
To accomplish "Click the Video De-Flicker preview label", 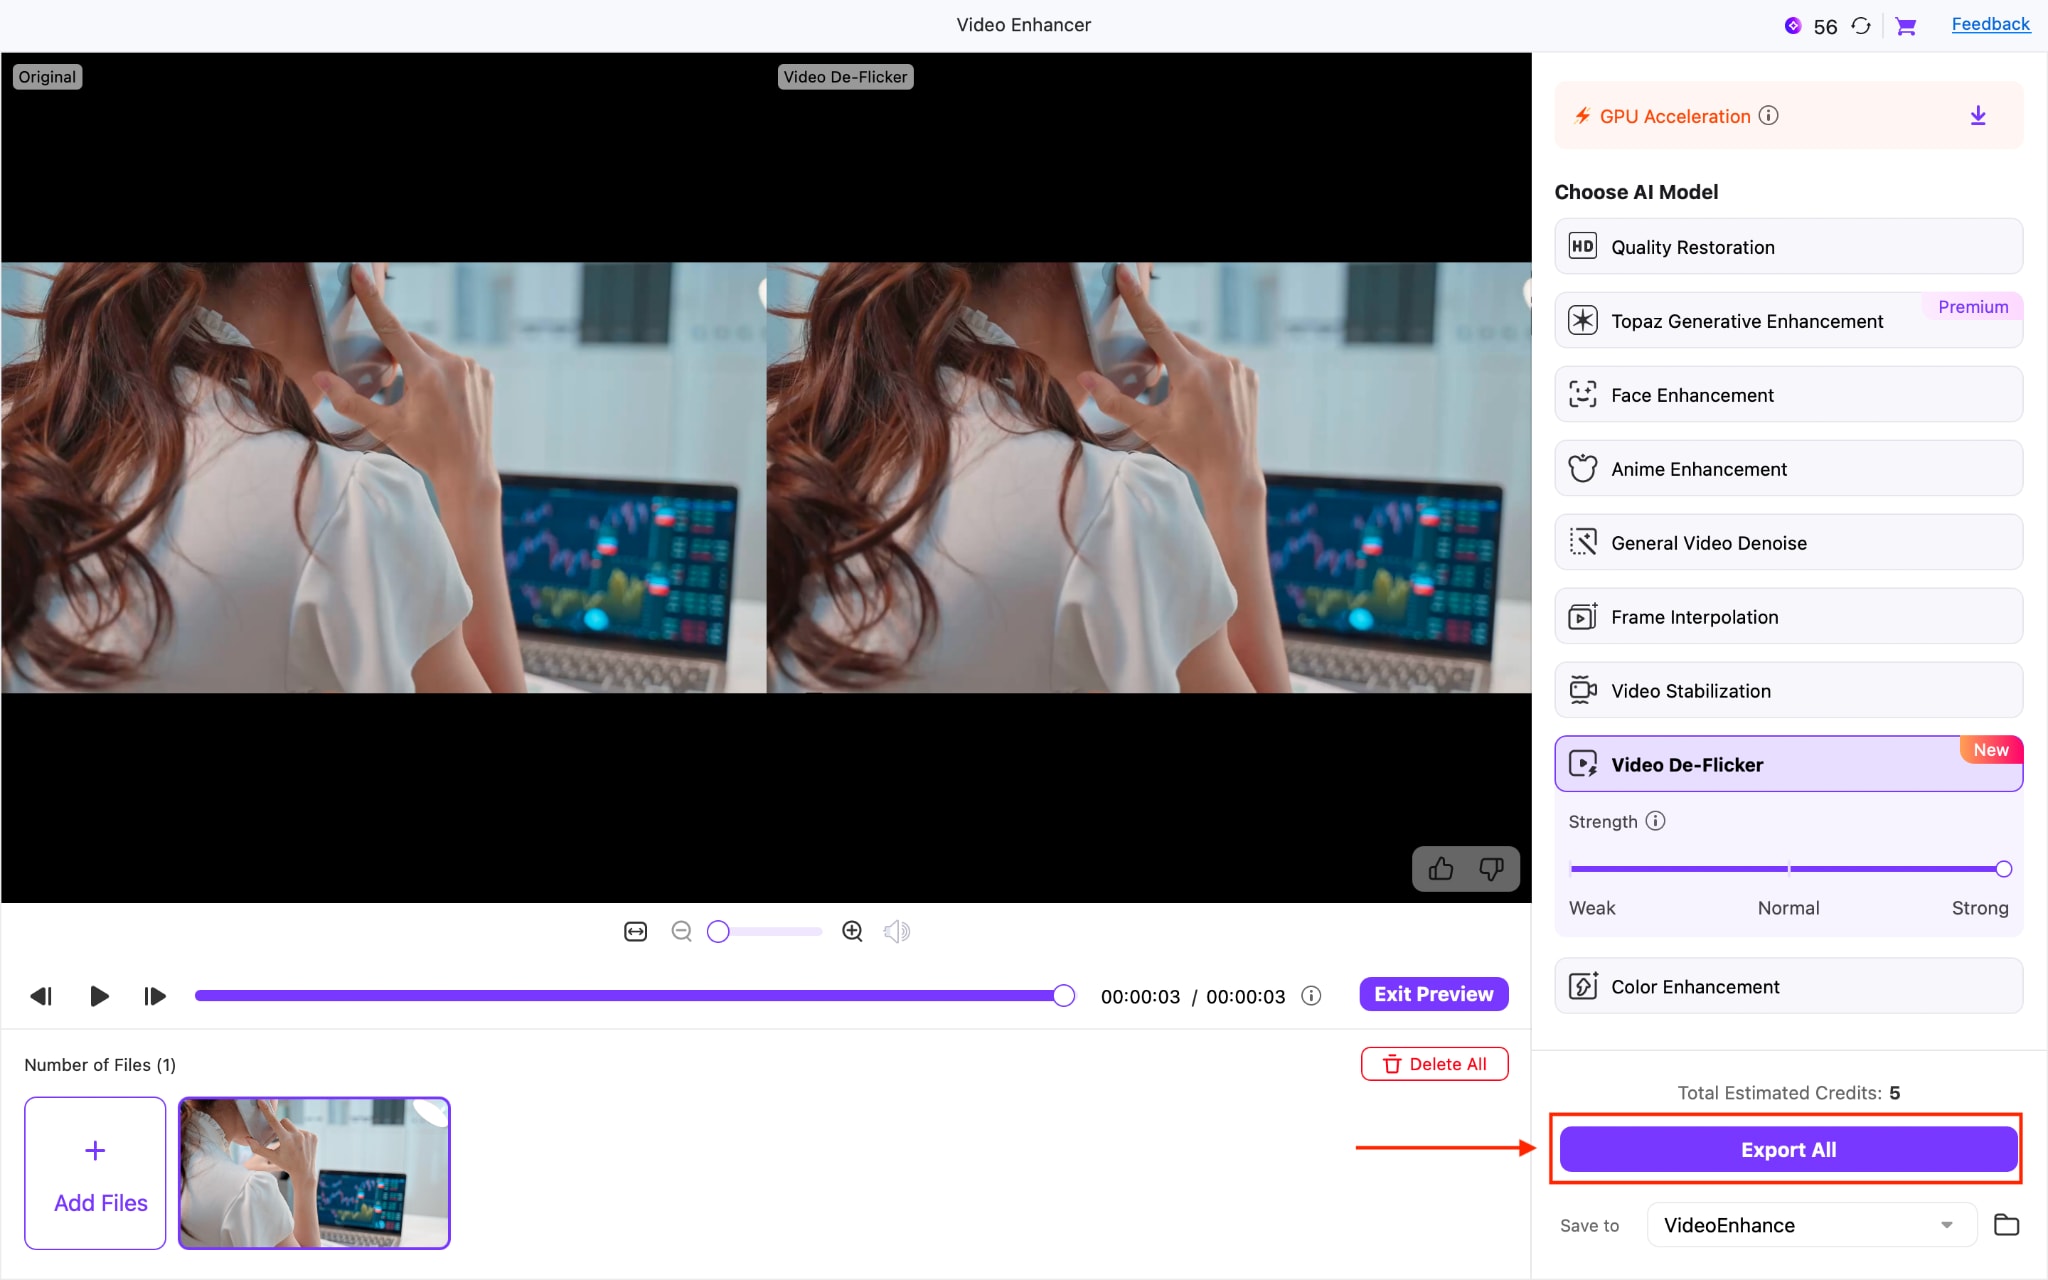I will pos(845,77).
